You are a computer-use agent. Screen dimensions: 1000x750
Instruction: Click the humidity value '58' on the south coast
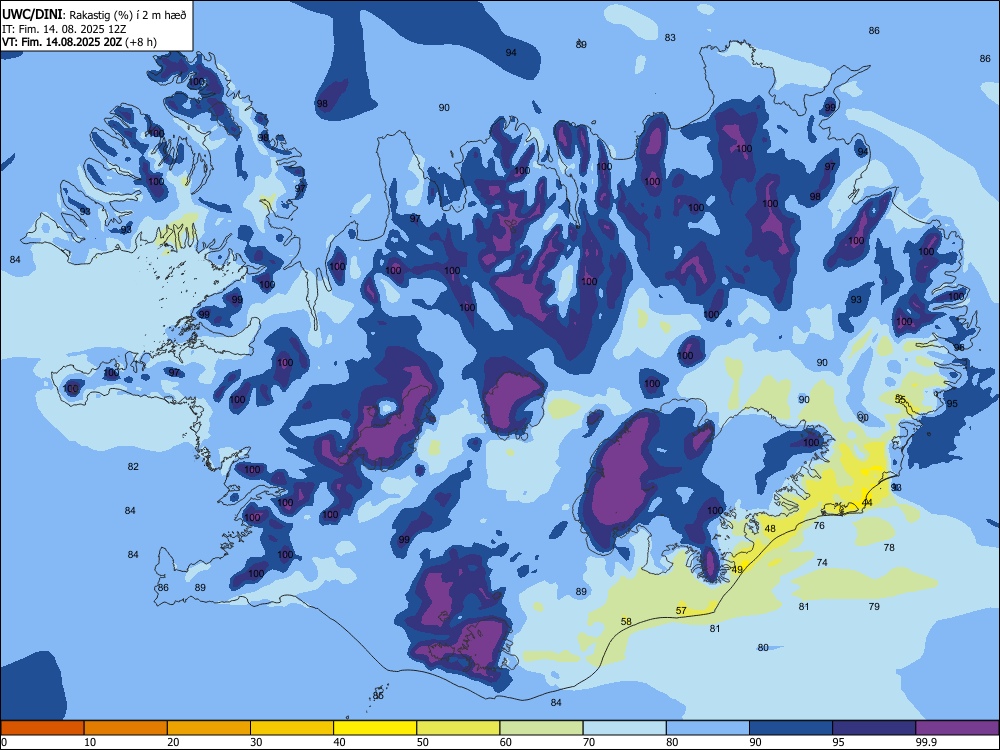[626, 622]
